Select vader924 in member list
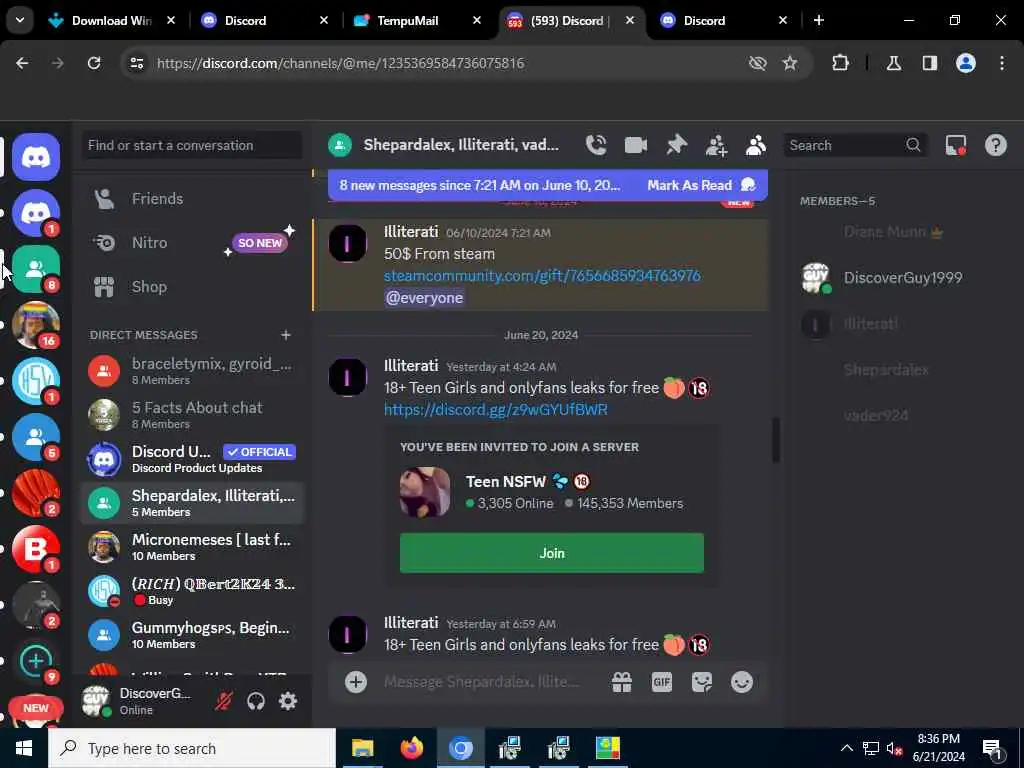The width and height of the screenshot is (1024, 768). pyautogui.click(x=903, y=415)
